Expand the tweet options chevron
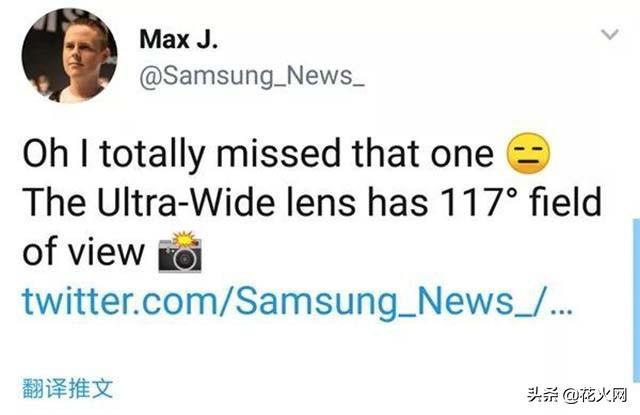This screenshot has height=415, width=640. 610,34
